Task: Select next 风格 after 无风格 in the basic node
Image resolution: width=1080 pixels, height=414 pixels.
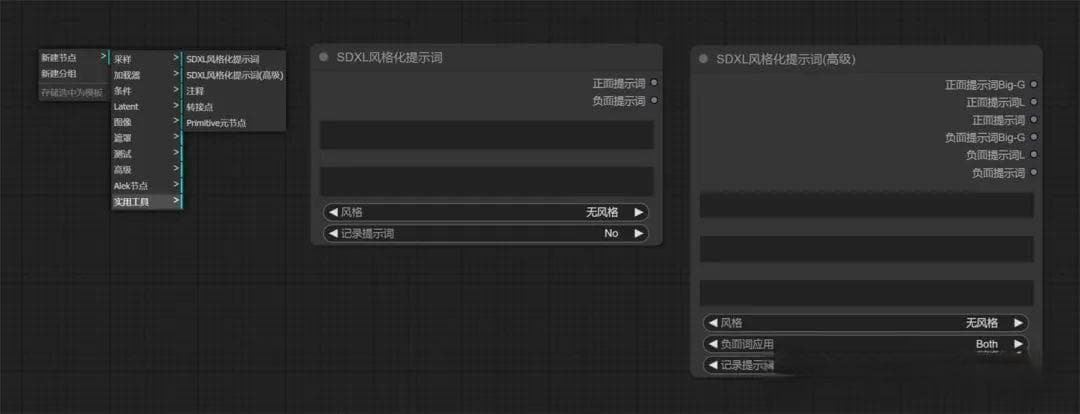Action: [638, 212]
